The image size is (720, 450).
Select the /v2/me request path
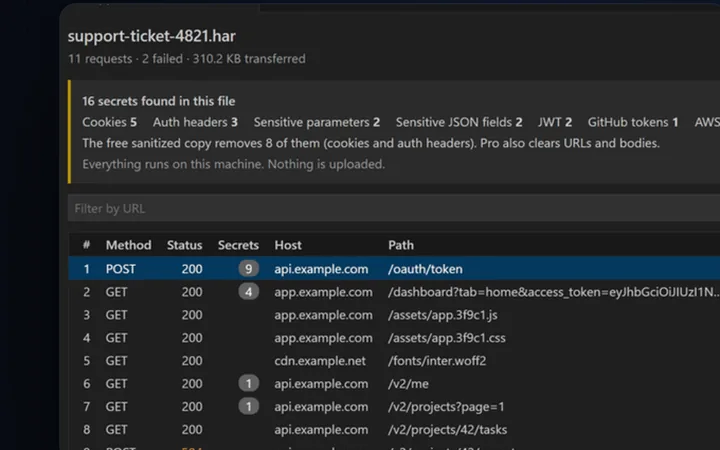[x=408, y=384]
